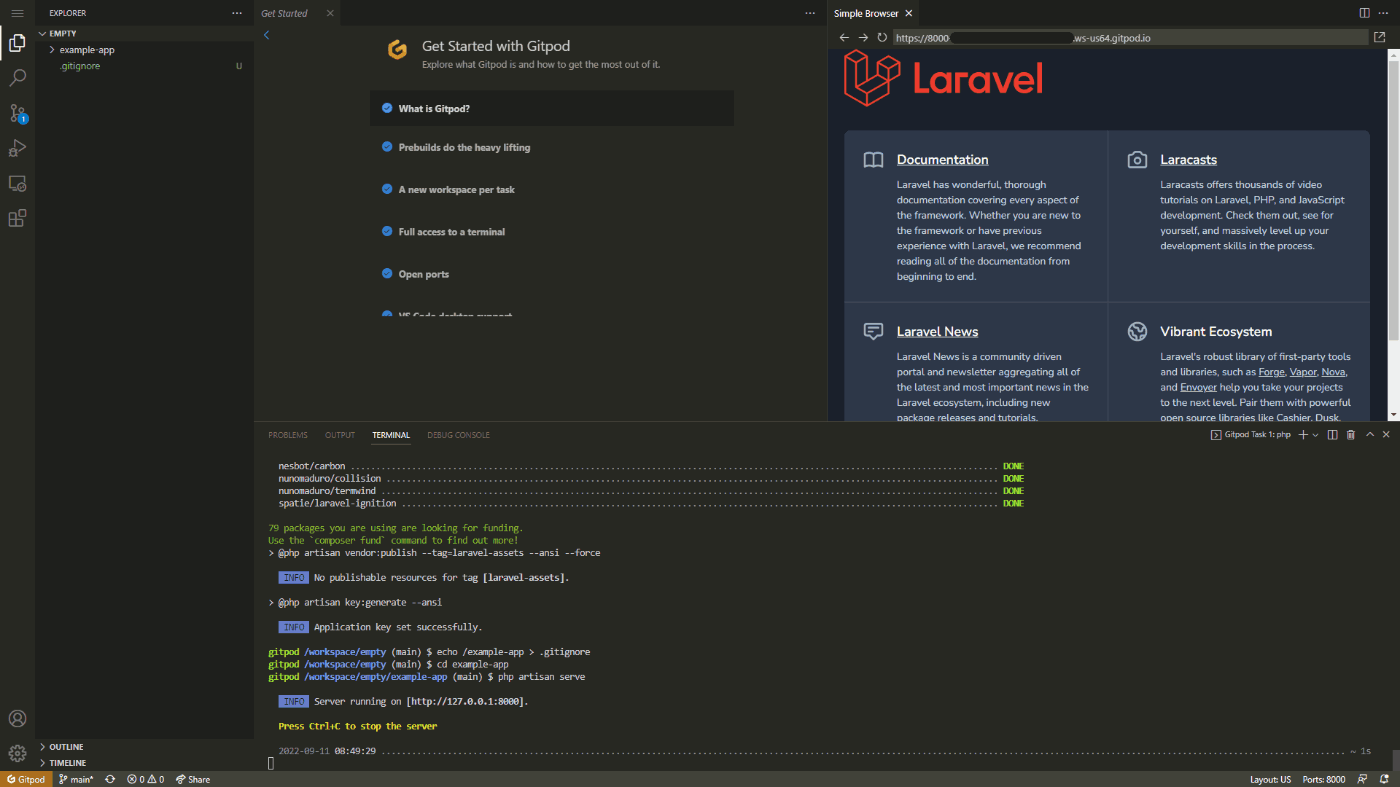Follow the Forge link

pyautogui.click(x=1271, y=372)
